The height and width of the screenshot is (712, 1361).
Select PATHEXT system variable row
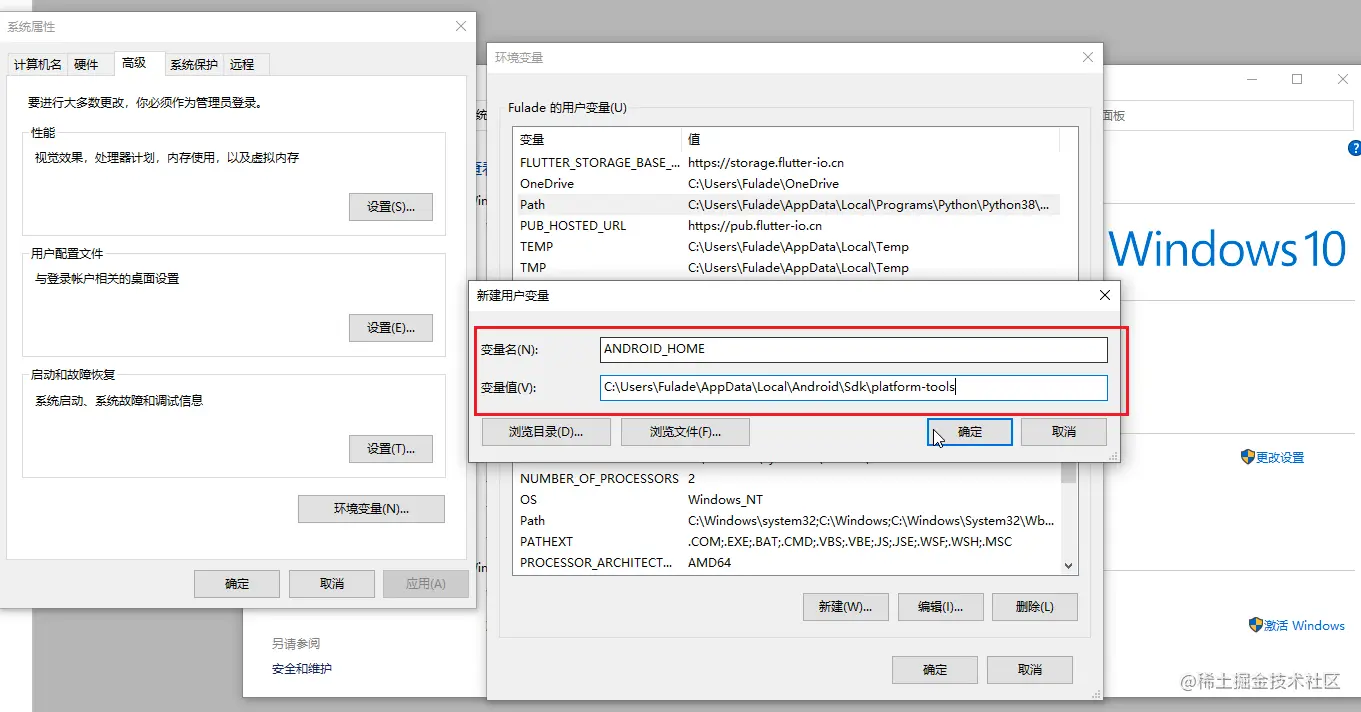coord(786,541)
